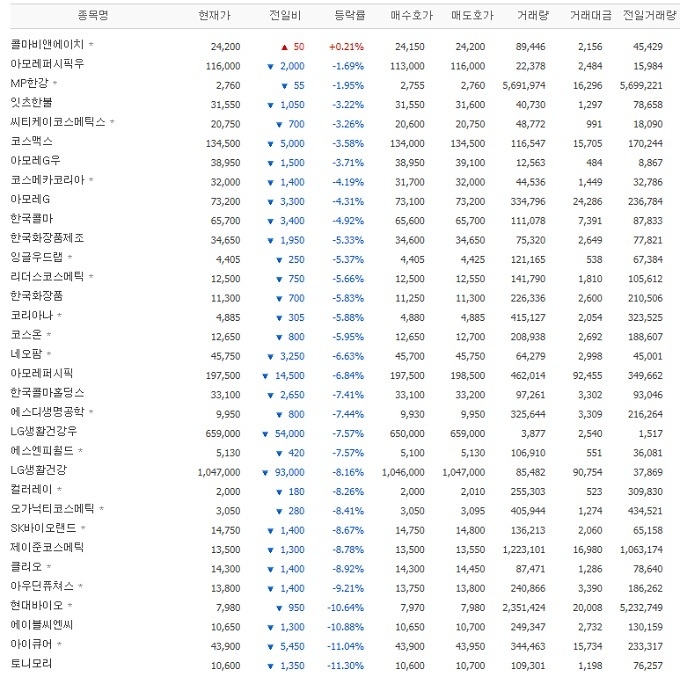This screenshot has width=680, height=677.
Task: Click the down arrow beside 54,000
Action: pos(265,434)
